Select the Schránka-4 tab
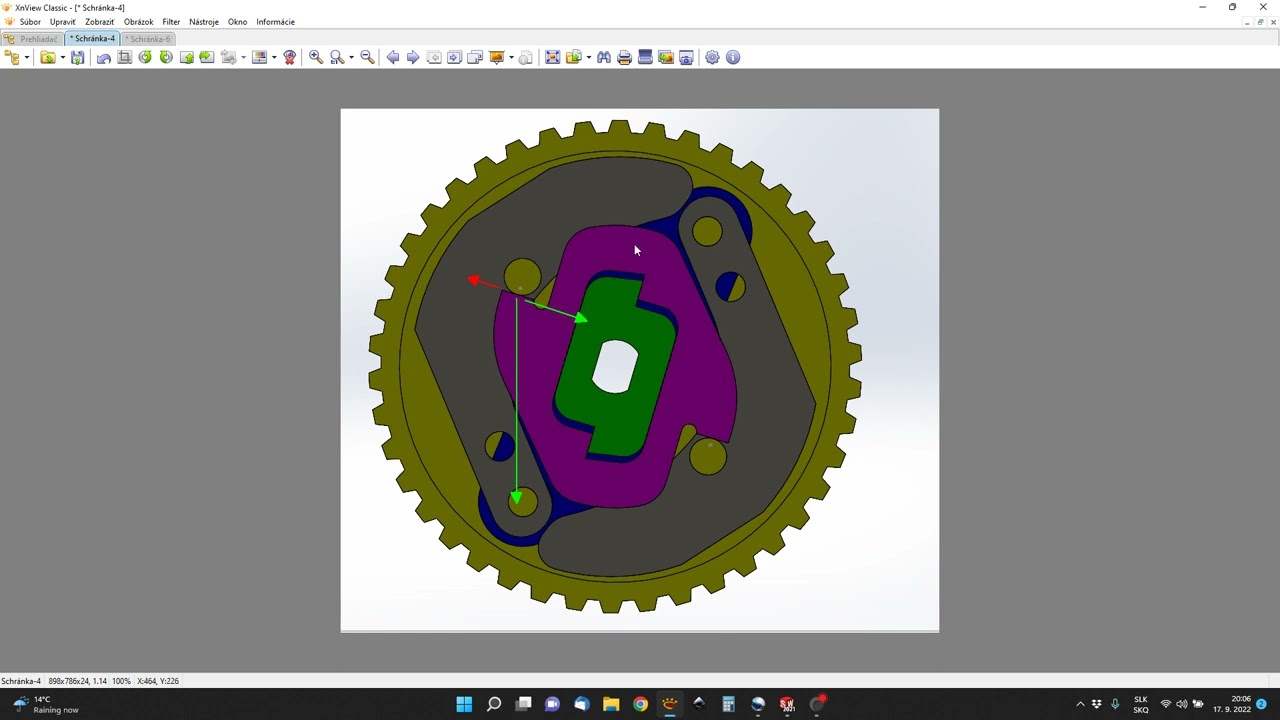Image resolution: width=1280 pixels, height=720 pixels. 93,39
